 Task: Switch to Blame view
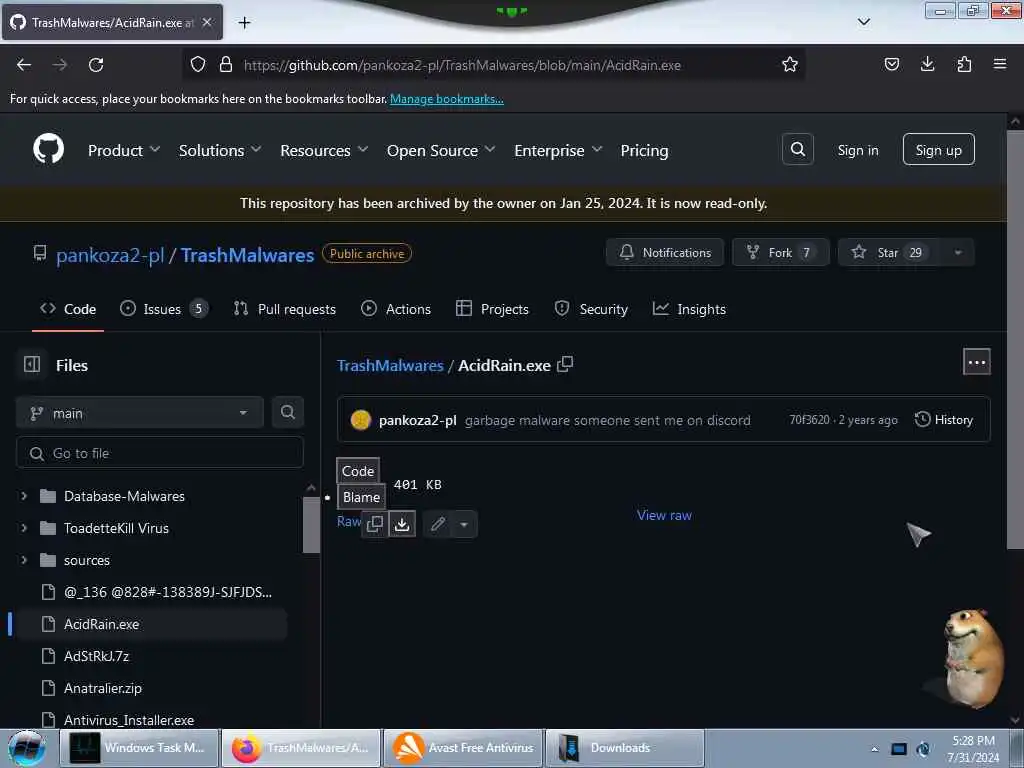[361, 497]
